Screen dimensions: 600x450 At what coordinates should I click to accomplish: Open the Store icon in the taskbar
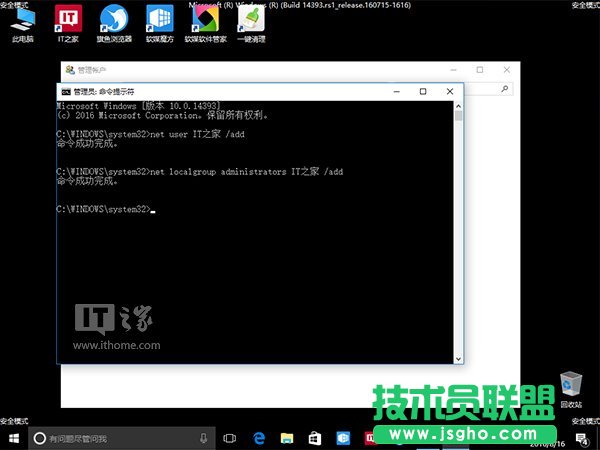coord(315,438)
